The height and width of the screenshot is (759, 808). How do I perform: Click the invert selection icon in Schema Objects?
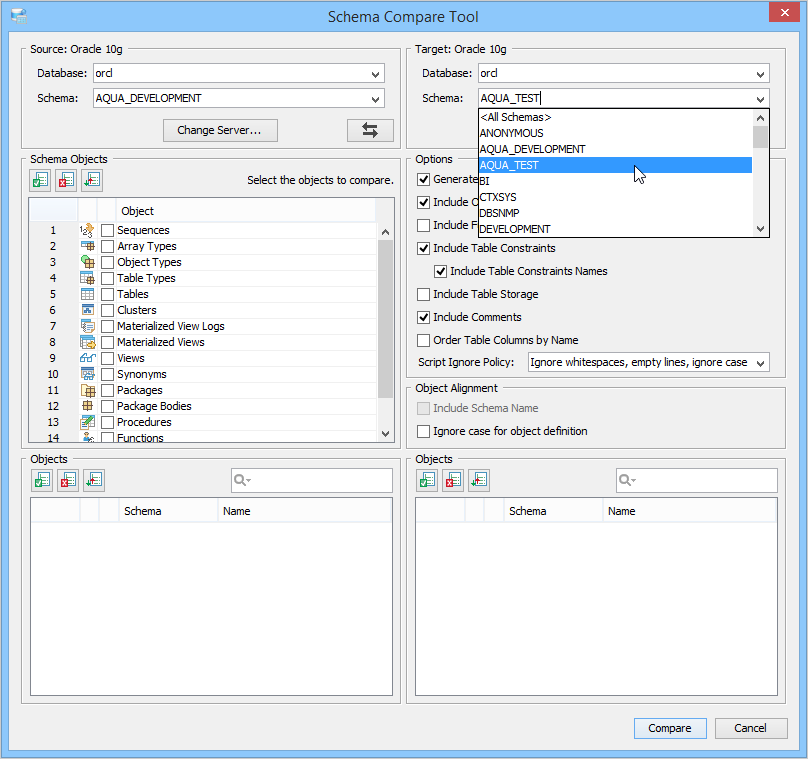[x=92, y=180]
